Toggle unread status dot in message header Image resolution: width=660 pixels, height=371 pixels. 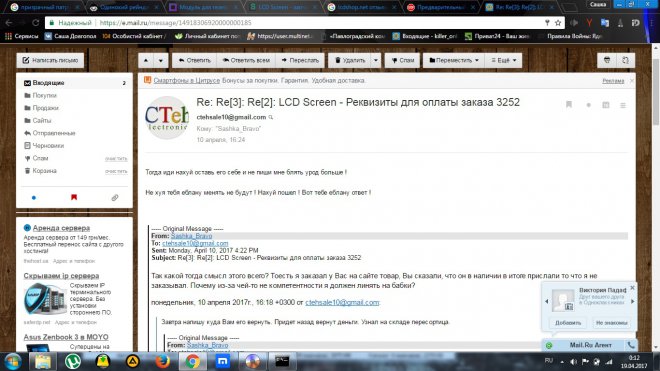click(588, 105)
